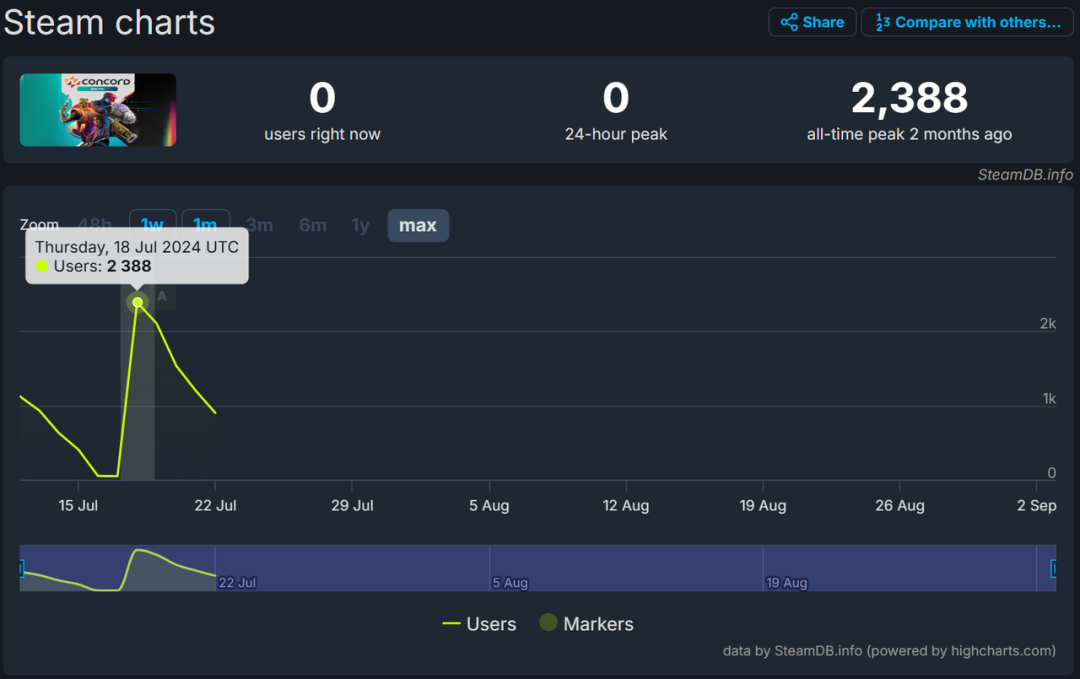The height and width of the screenshot is (679, 1080).
Task: Grab the left navigator range handle
Action: click(x=21, y=568)
